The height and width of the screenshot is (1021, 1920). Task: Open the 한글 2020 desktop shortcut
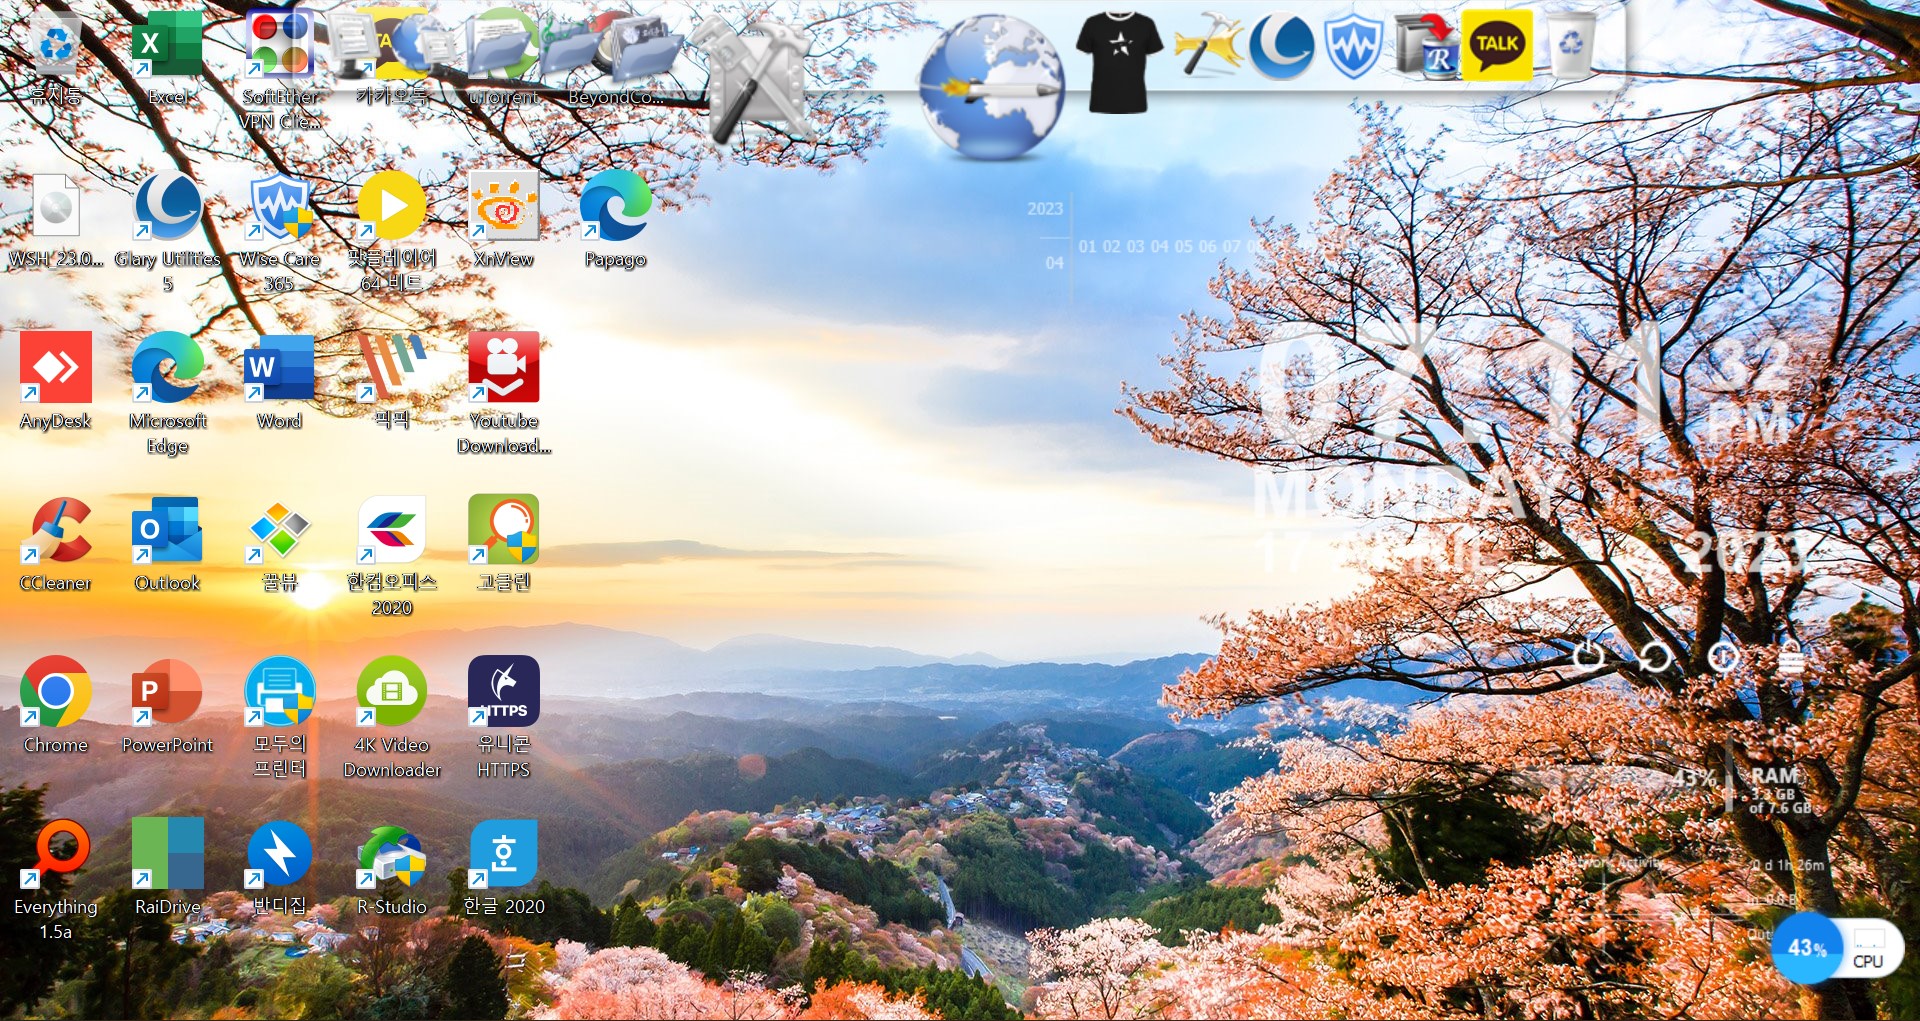pos(504,868)
